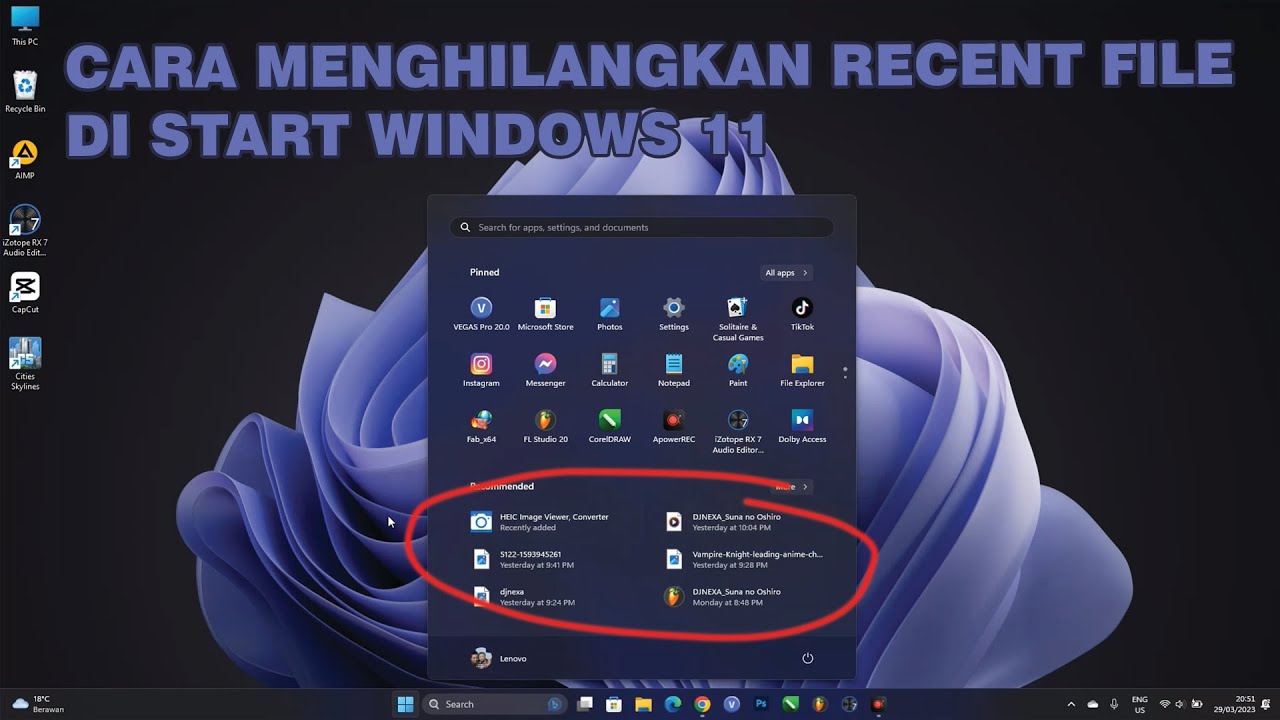The width and height of the screenshot is (1280, 720).
Task: Open Solitaire & Casual Games
Action: 738,319
